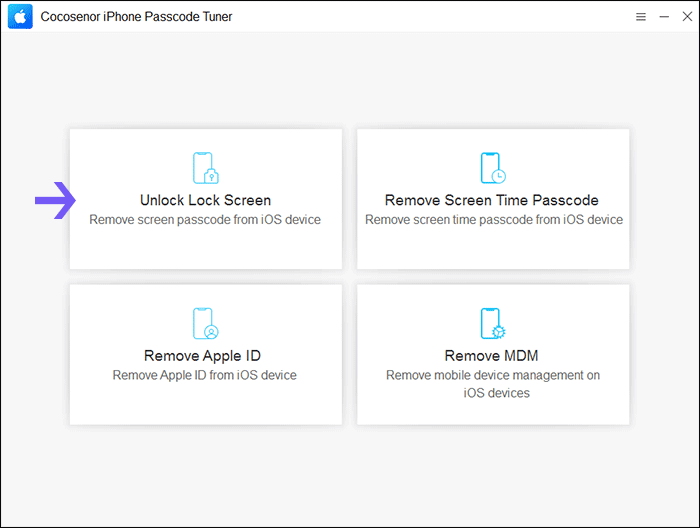The height and width of the screenshot is (528, 700).
Task: Click the phone with gear icon
Action: tap(493, 323)
